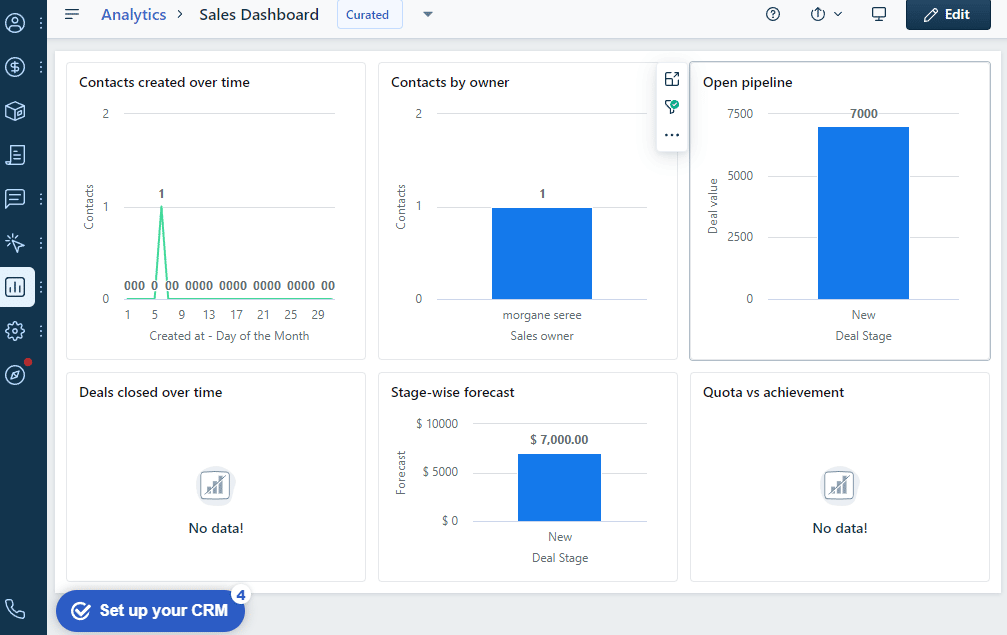Switch to presentation display mode
The height and width of the screenshot is (635, 1007).
[x=879, y=14]
